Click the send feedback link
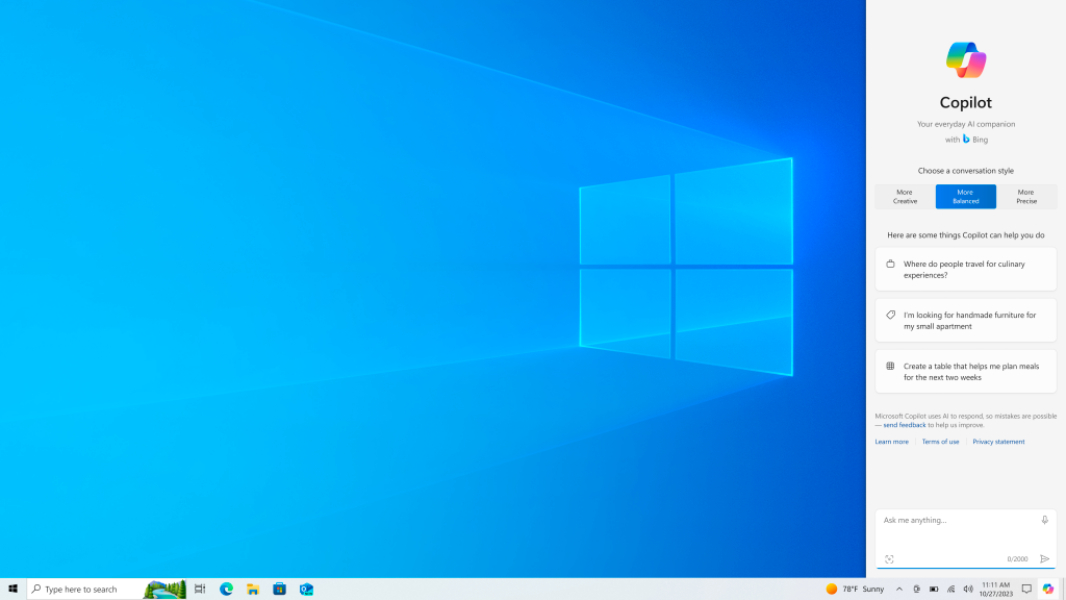This screenshot has height=600, width=1066. click(x=903, y=424)
